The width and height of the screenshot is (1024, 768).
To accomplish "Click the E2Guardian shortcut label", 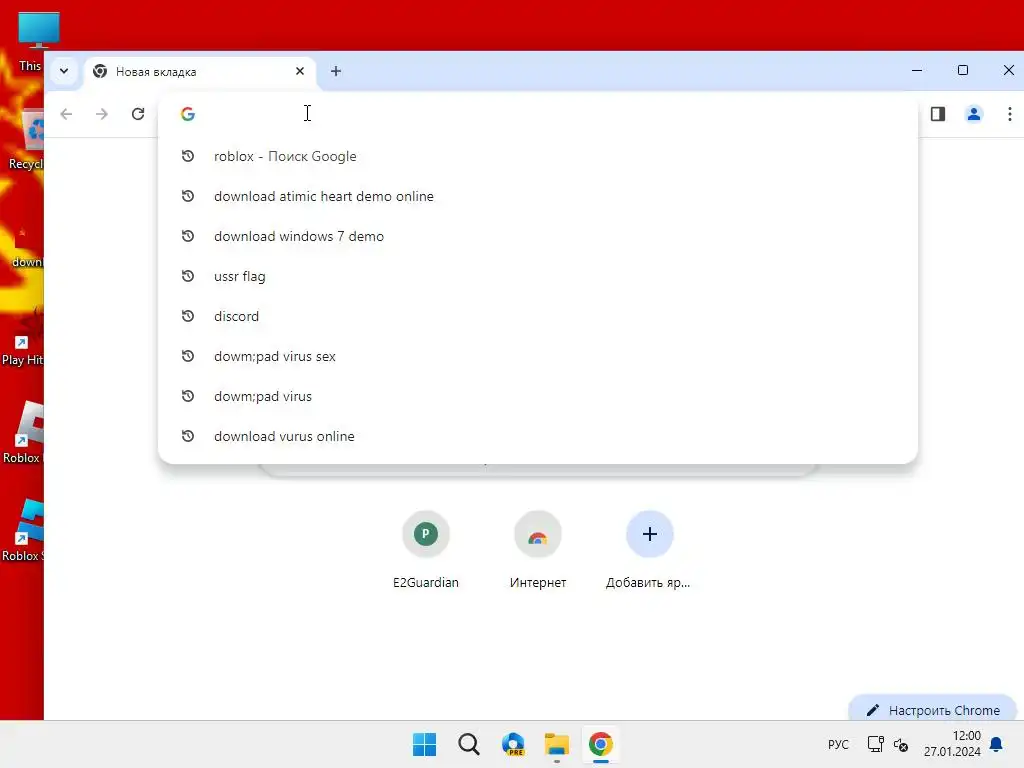I will (426, 583).
